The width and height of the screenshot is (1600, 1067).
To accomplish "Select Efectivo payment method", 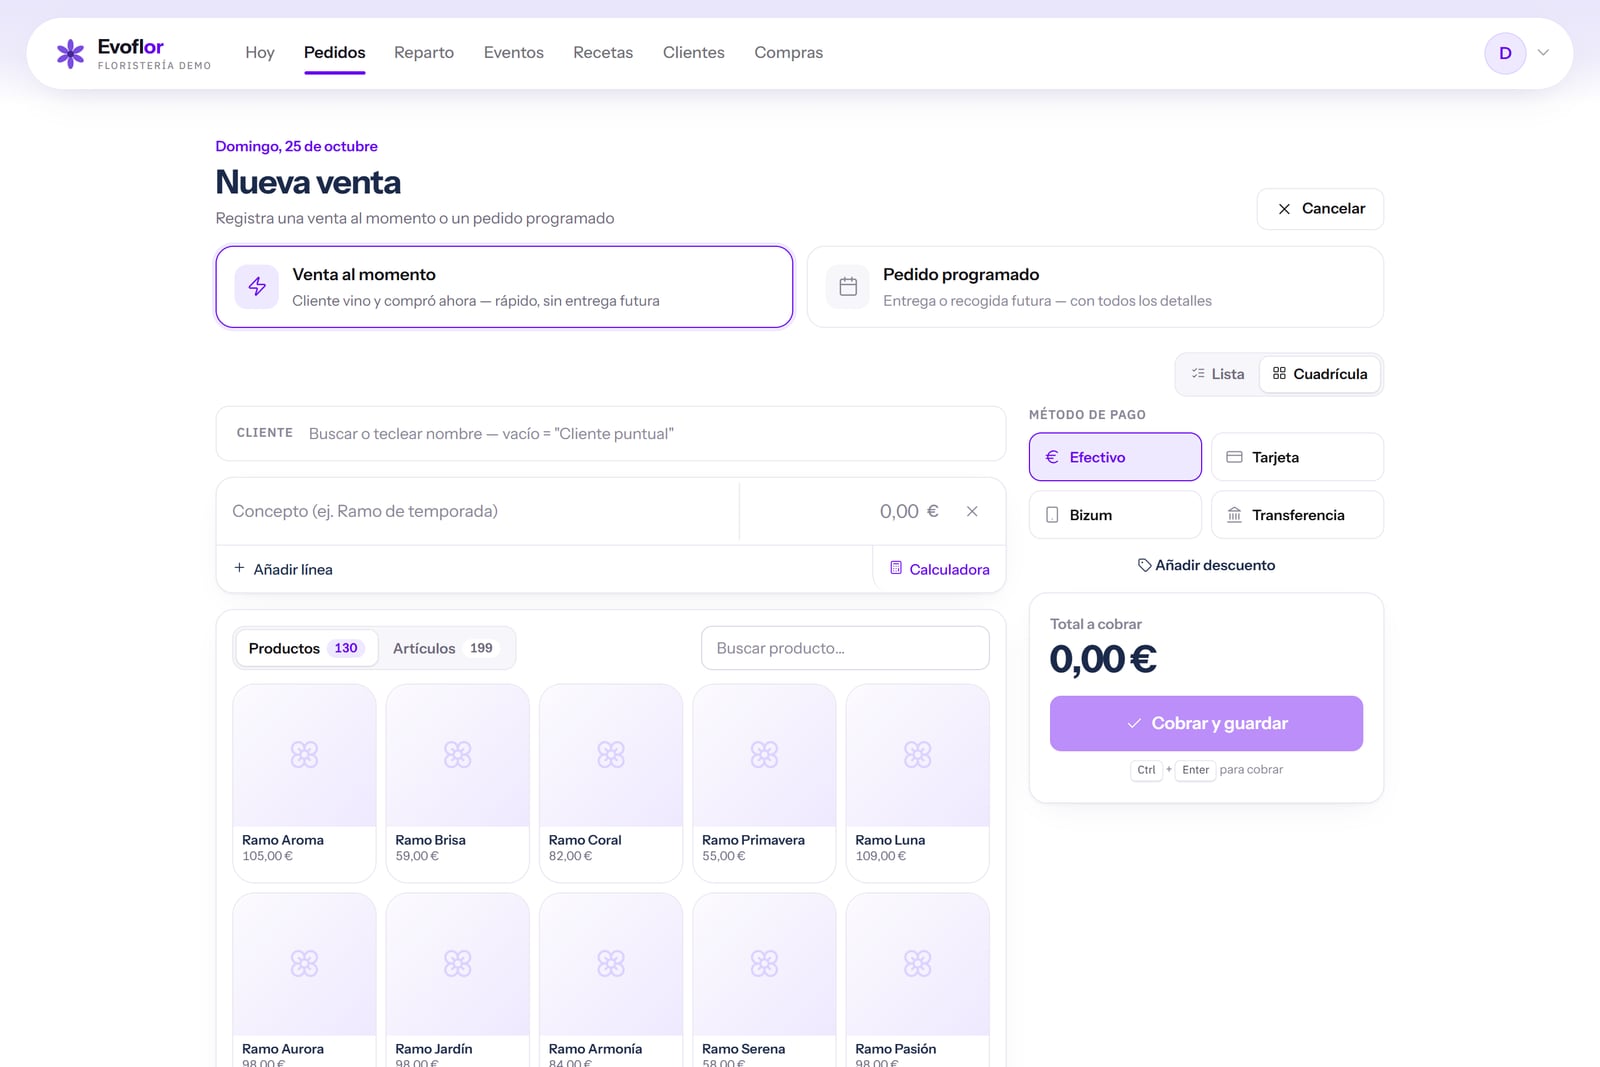I will pyautogui.click(x=1115, y=457).
